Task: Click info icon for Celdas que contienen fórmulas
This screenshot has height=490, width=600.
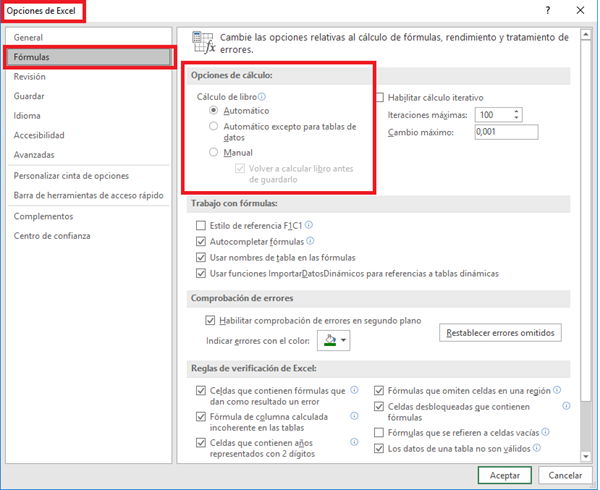Action: click(x=354, y=390)
